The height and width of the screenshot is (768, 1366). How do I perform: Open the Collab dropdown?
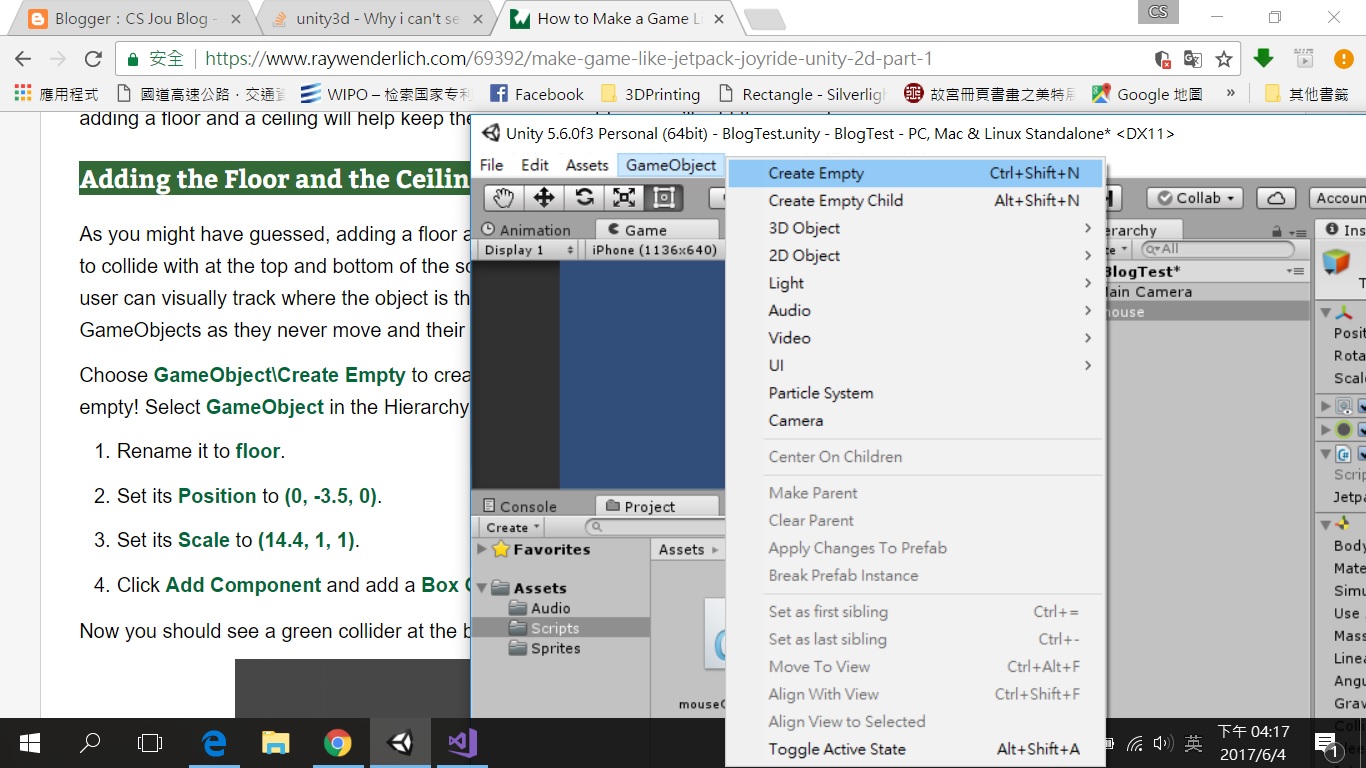1195,198
